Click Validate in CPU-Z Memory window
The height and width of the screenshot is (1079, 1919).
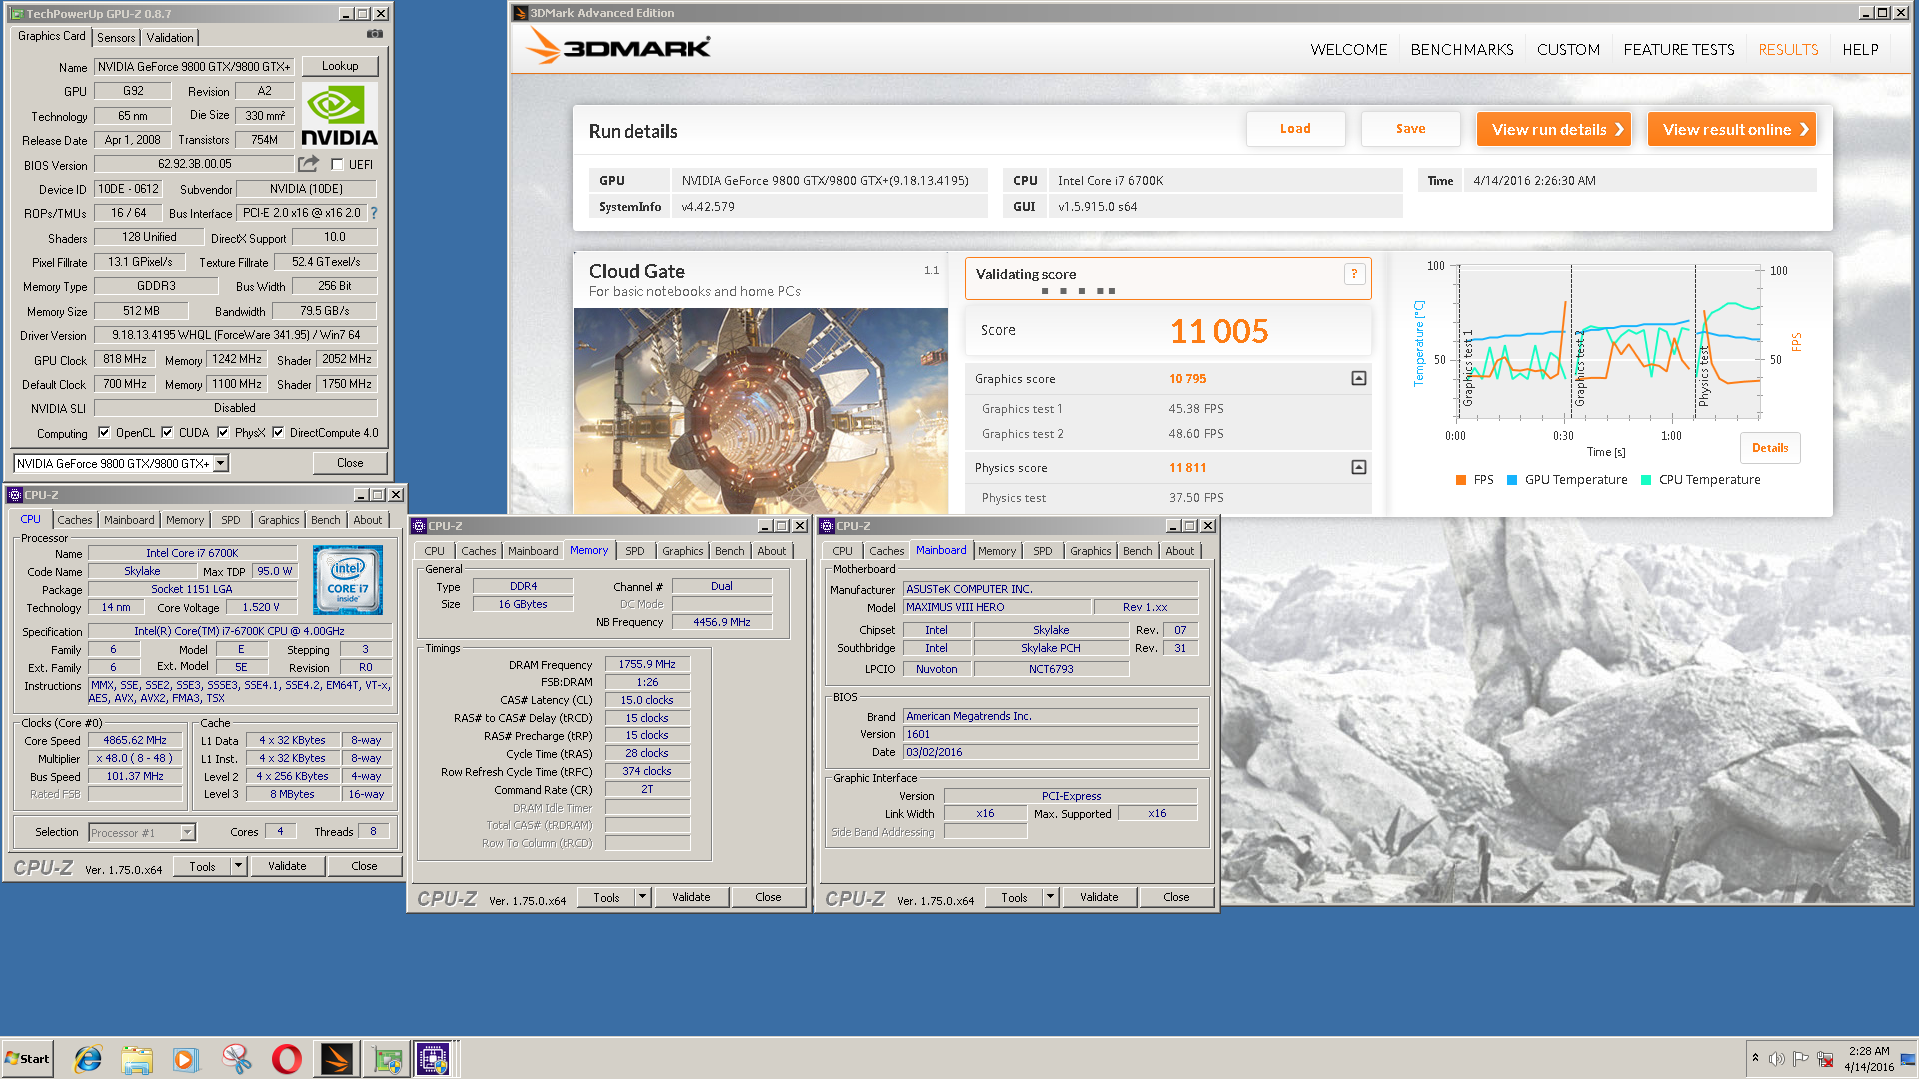pyautogui.click(x=691, y=897)
